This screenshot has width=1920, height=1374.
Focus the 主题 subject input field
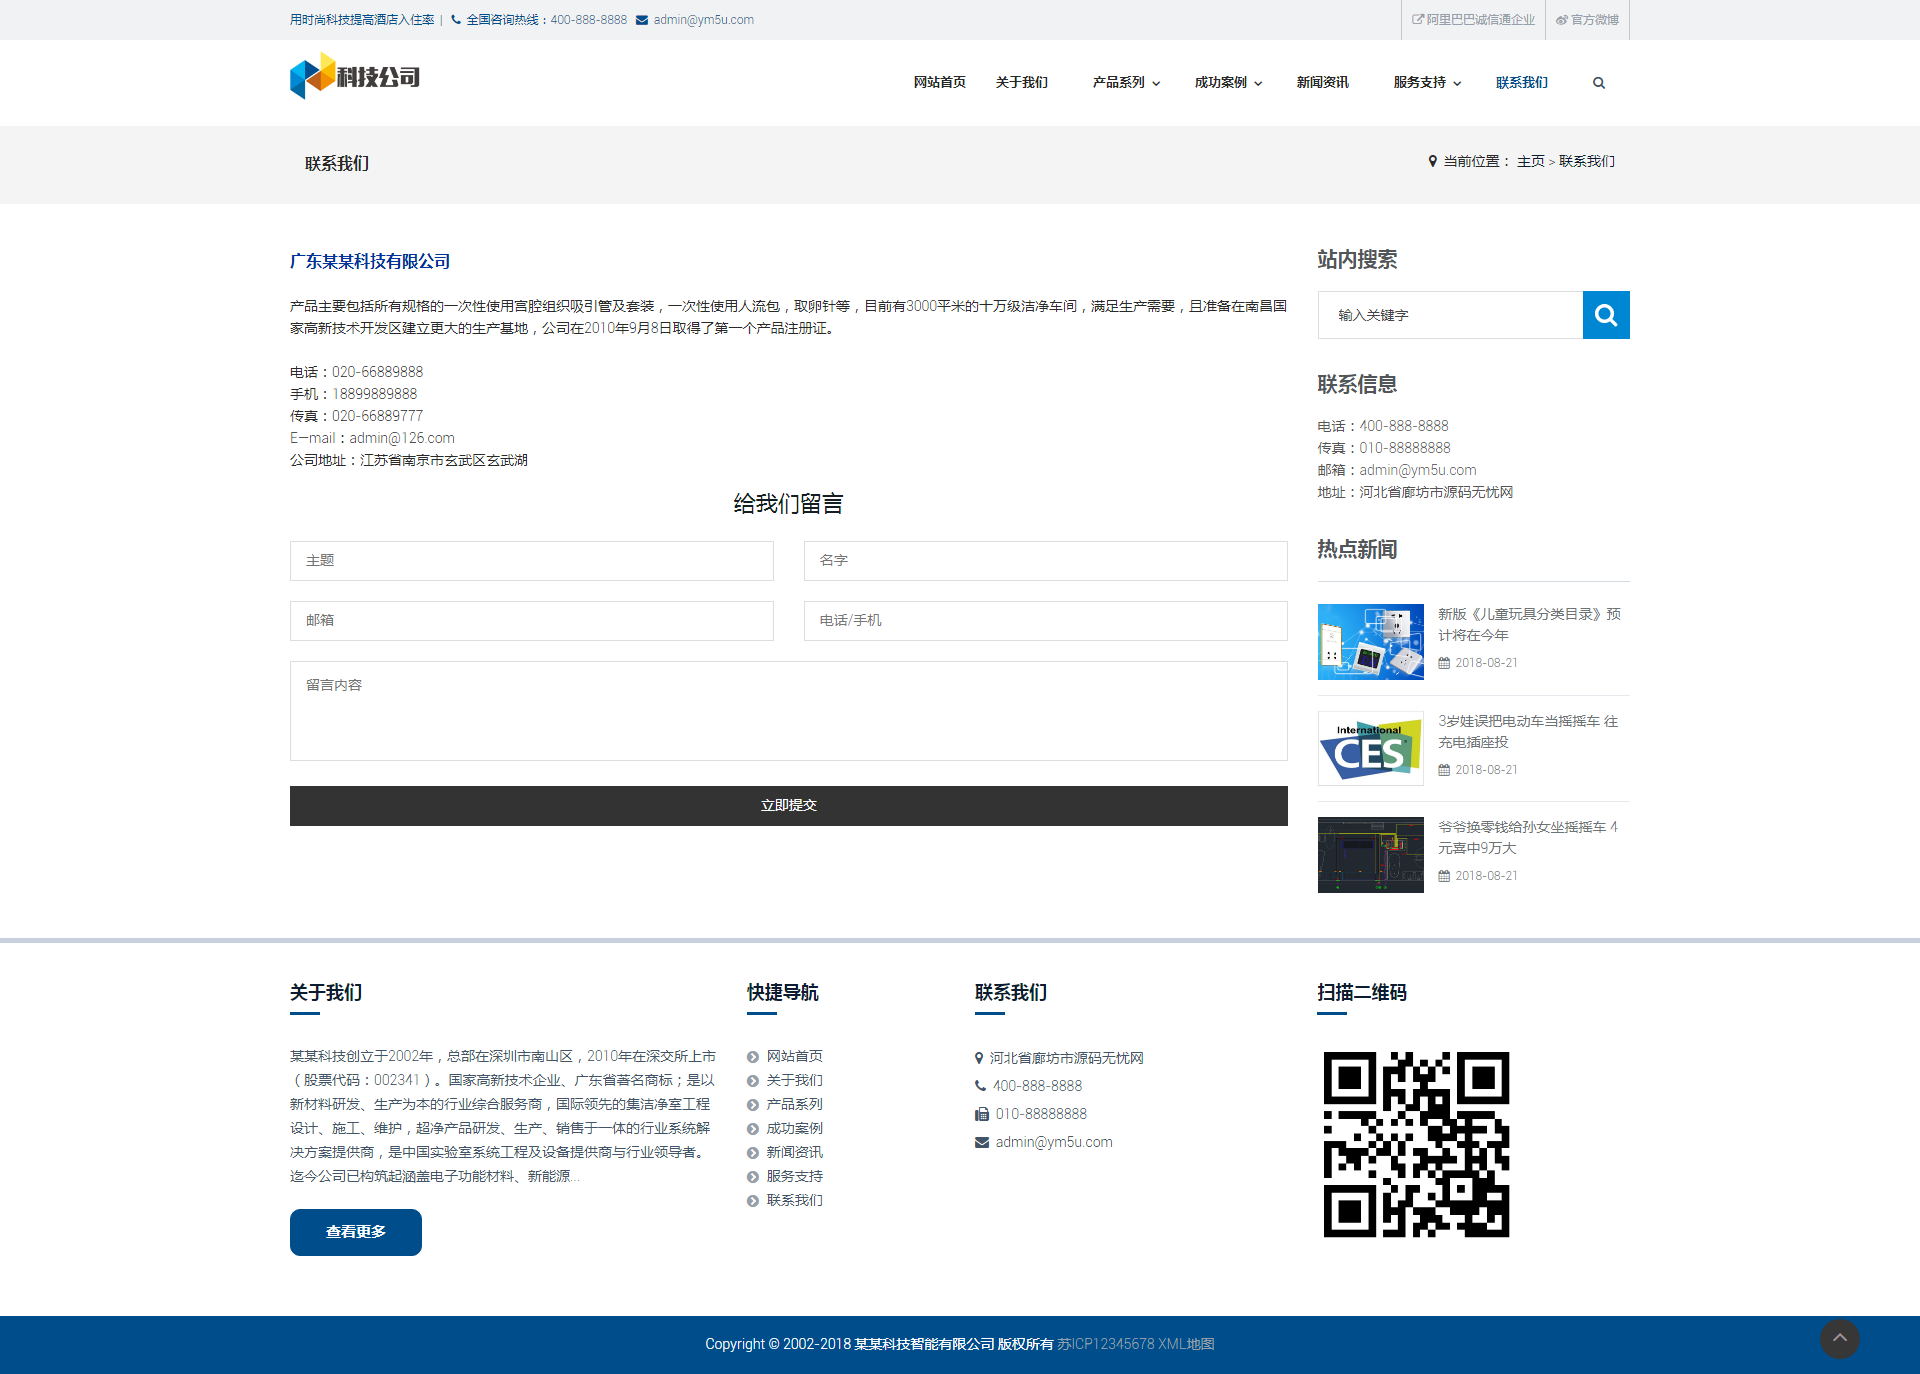coord(531,561)
